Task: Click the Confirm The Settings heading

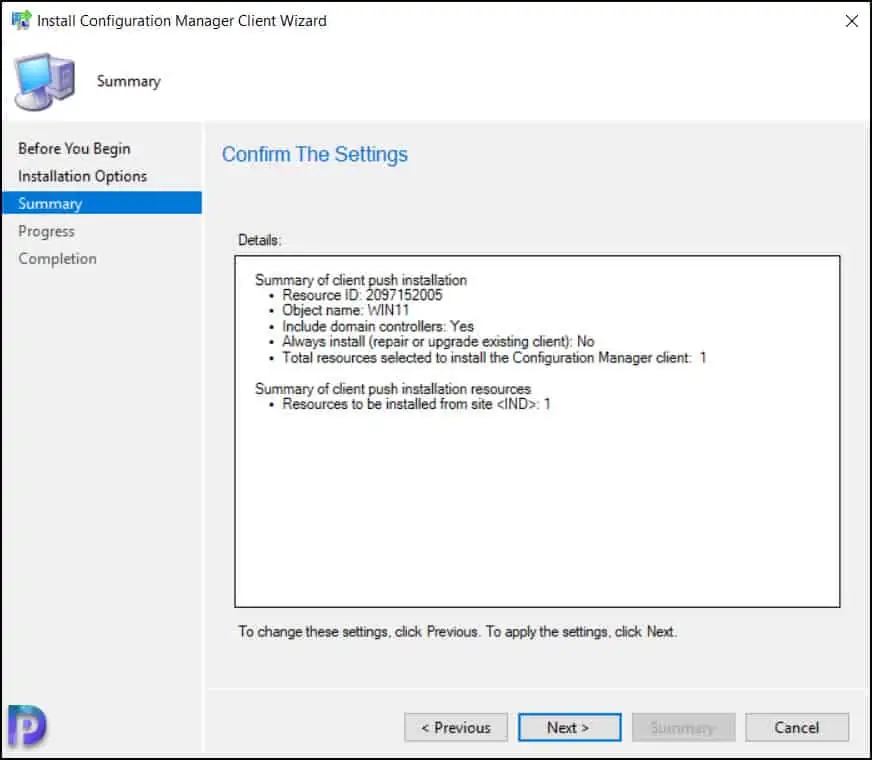Action: [x=315, y=154]
